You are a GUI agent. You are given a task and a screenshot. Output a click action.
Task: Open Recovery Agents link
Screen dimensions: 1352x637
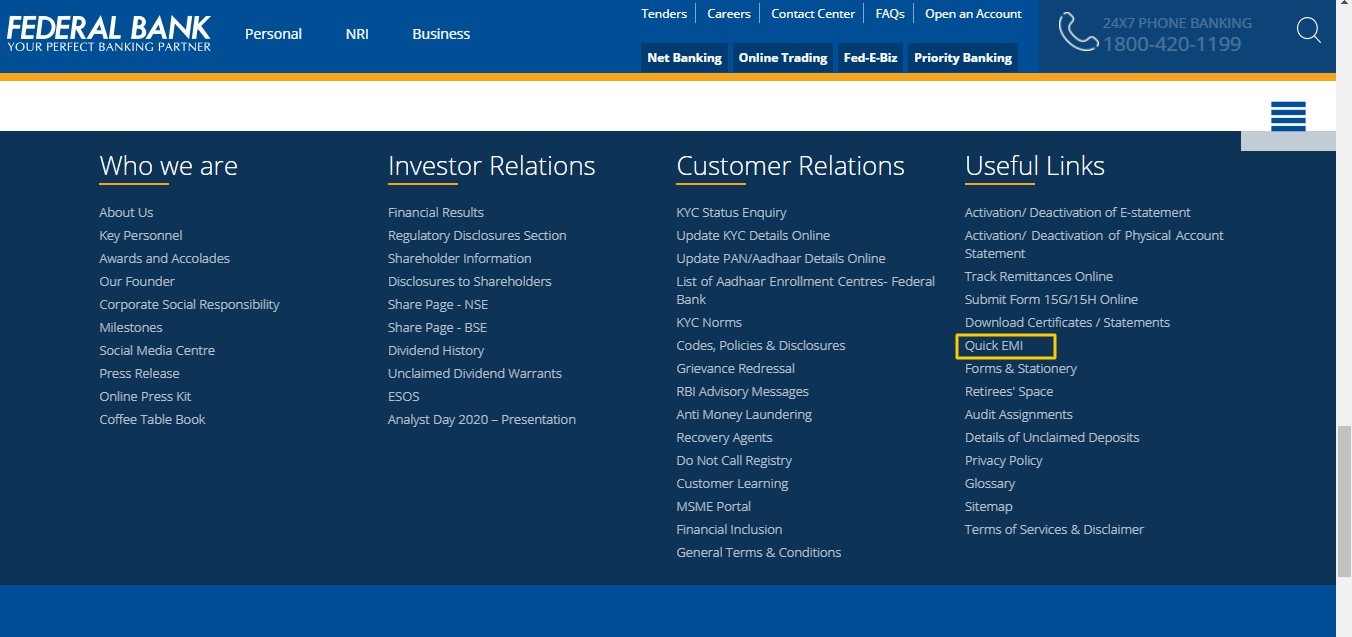coord(724,437)
